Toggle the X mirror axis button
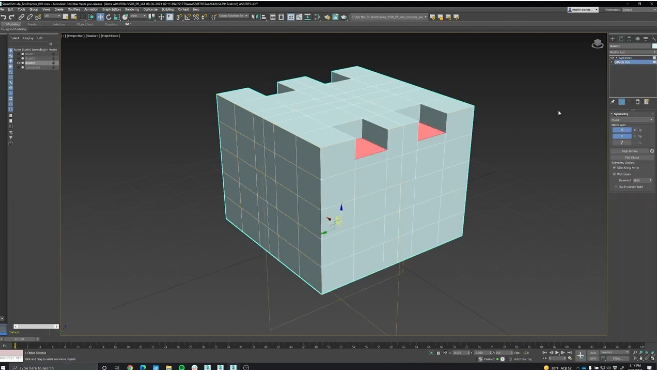 tap(621, 130)
